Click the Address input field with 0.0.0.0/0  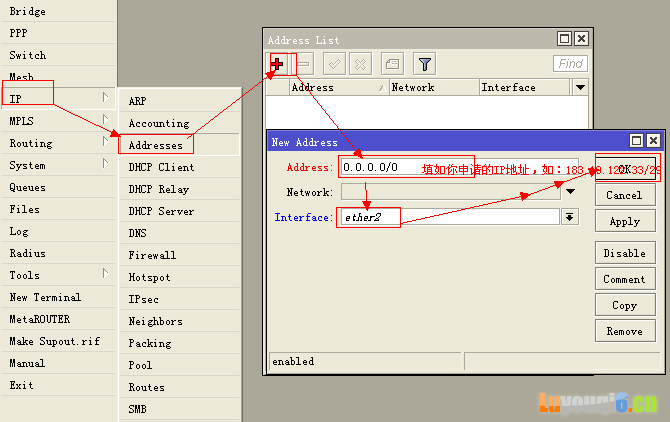[459, 167]
